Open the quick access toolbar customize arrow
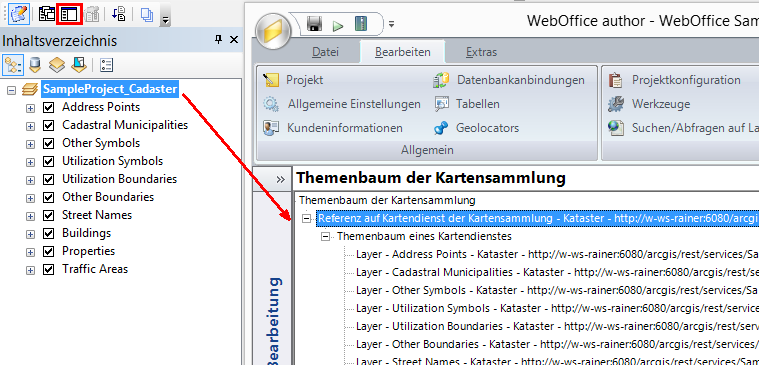 [392, 24]
